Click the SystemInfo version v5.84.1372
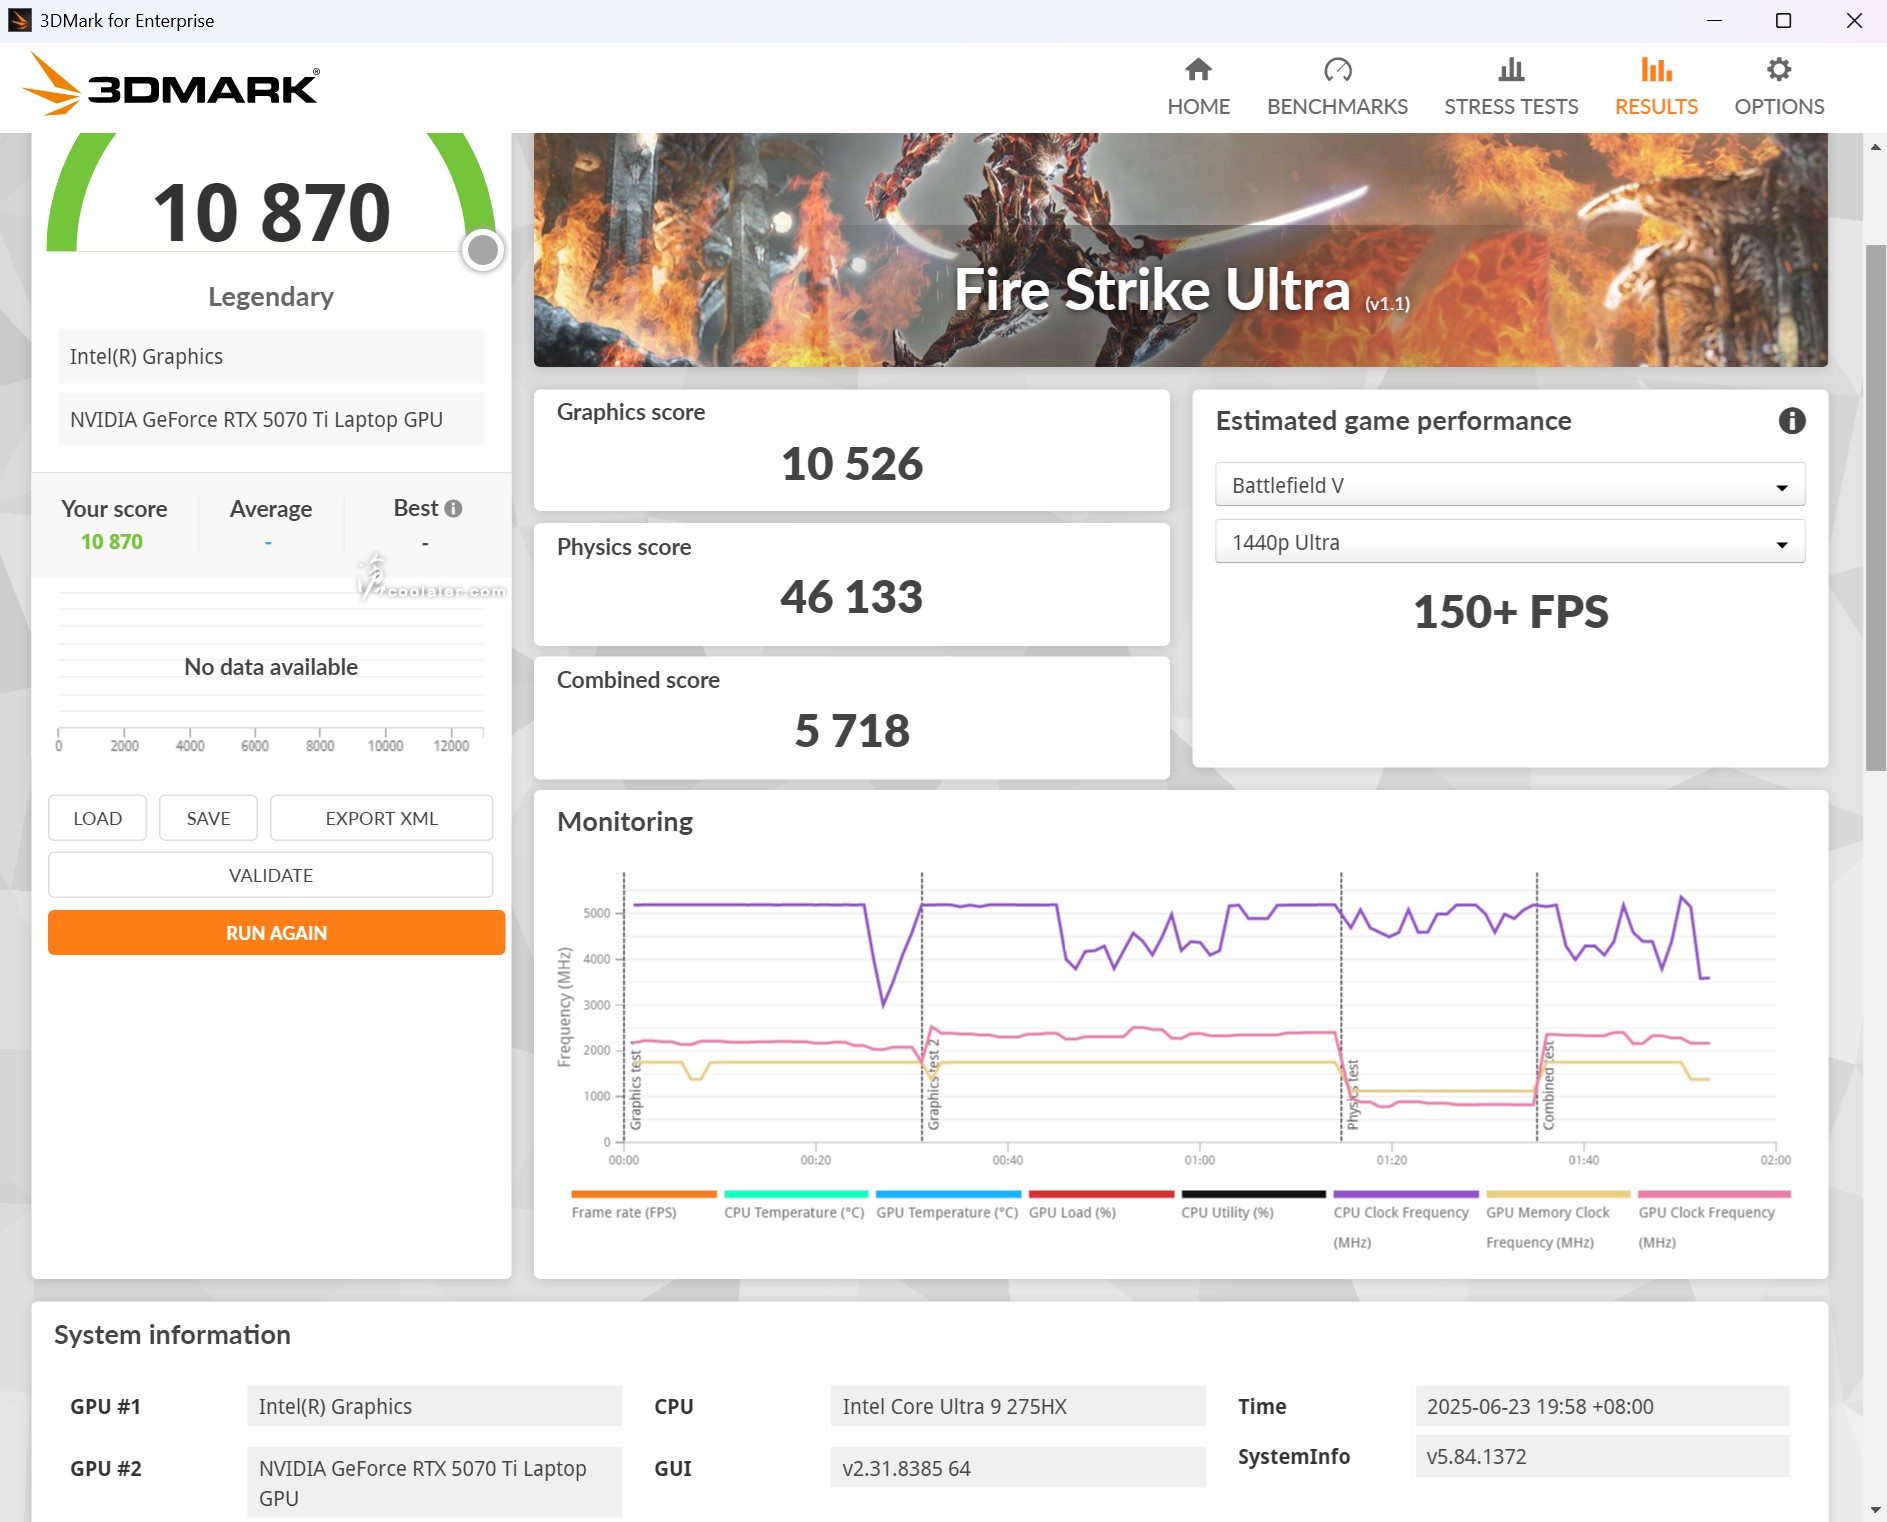The height and width of the screenshot is (1522, 1887). coord(1602,1456)
